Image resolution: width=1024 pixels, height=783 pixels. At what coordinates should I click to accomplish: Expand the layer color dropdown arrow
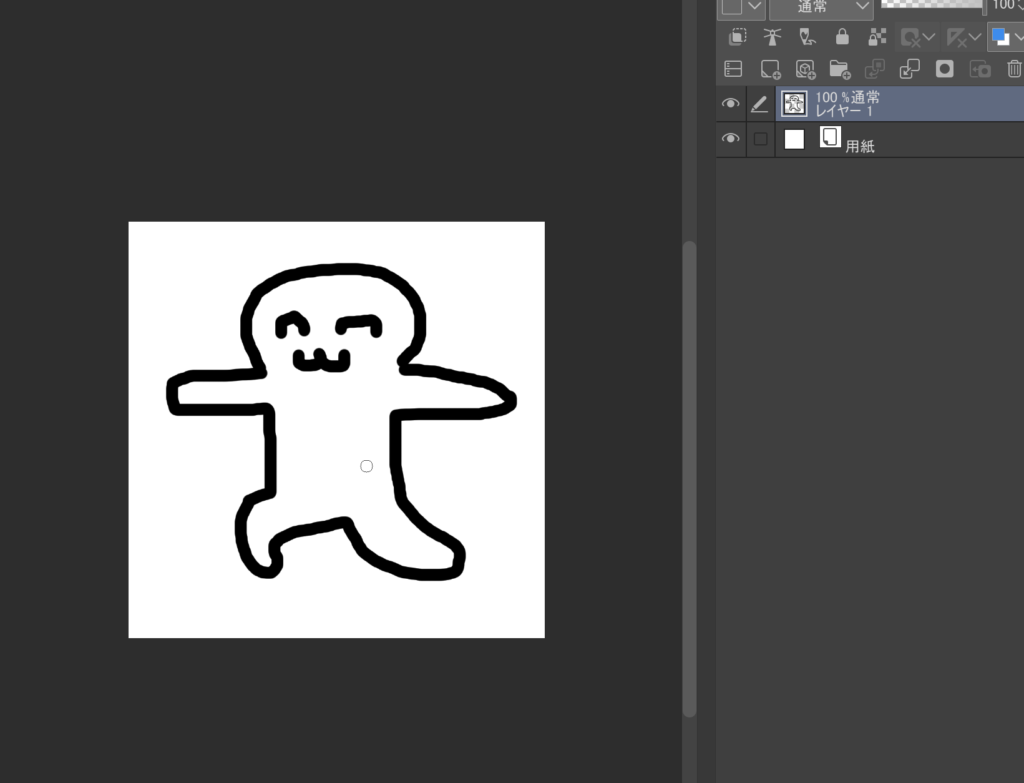point(1018,37)
